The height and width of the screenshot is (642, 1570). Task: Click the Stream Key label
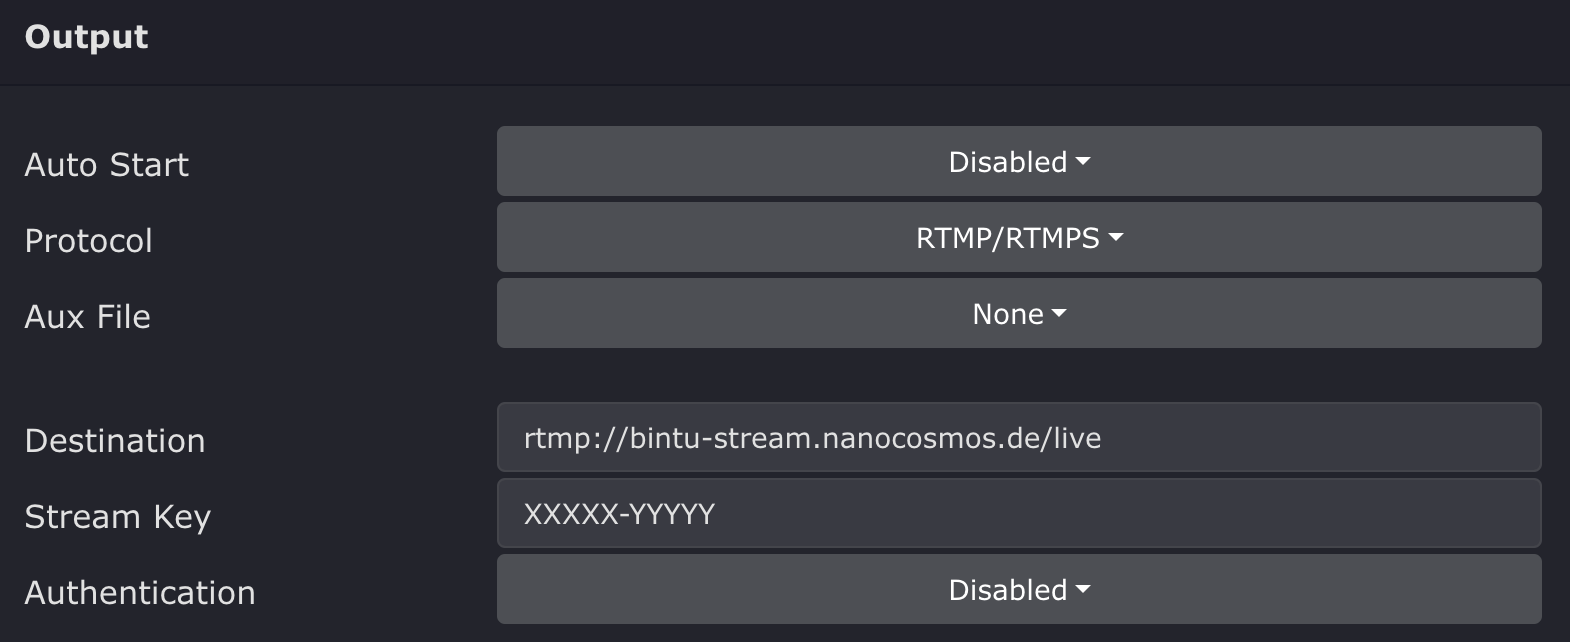tap(118, 517)
